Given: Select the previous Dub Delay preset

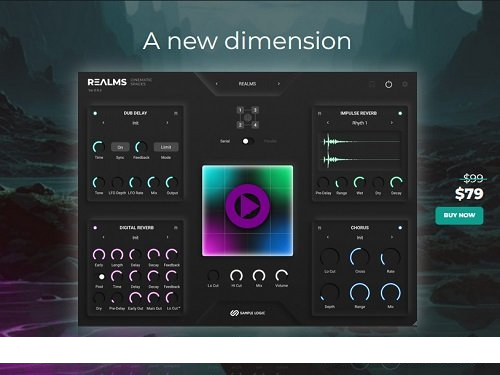Looking at the screenshot, I should (x=103, y=123).
